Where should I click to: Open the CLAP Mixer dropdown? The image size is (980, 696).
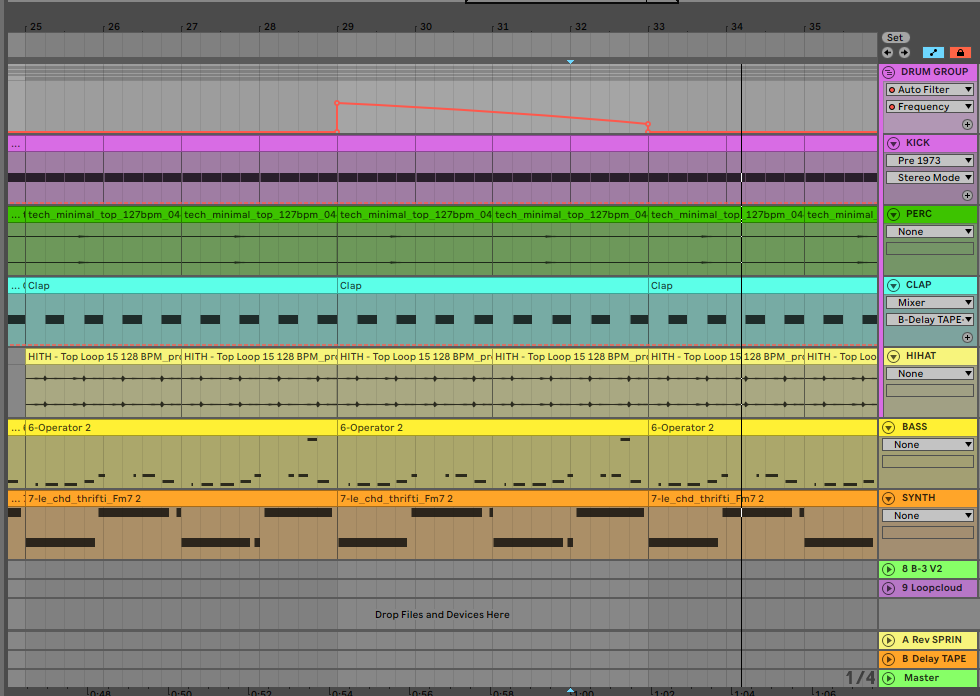929,302
